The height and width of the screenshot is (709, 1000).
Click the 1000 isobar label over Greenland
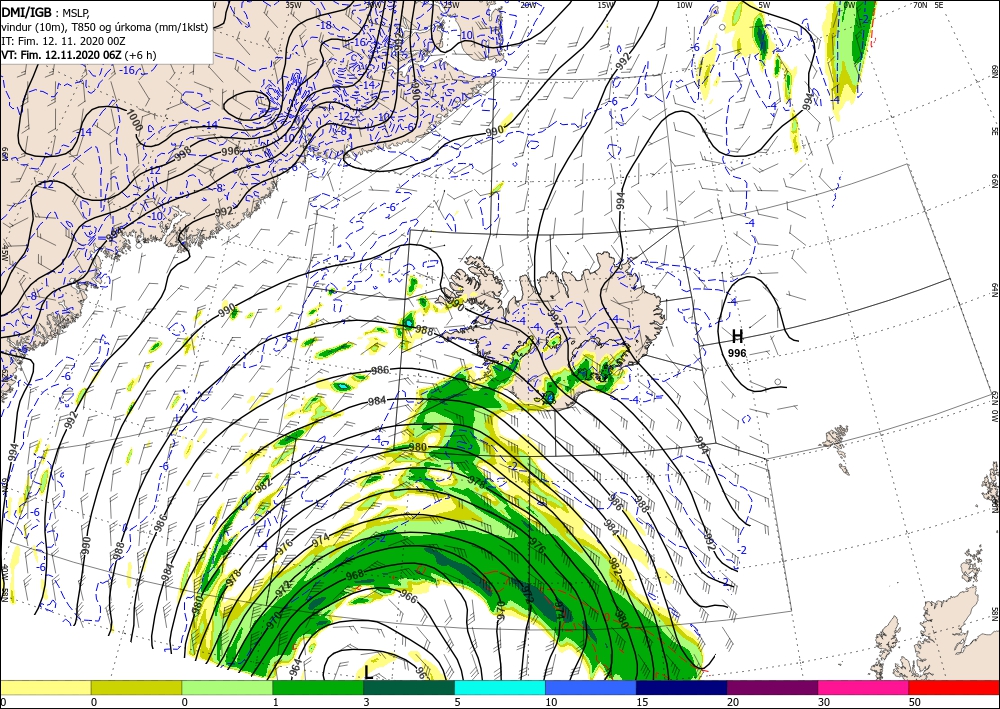click(x=135, y=120)
